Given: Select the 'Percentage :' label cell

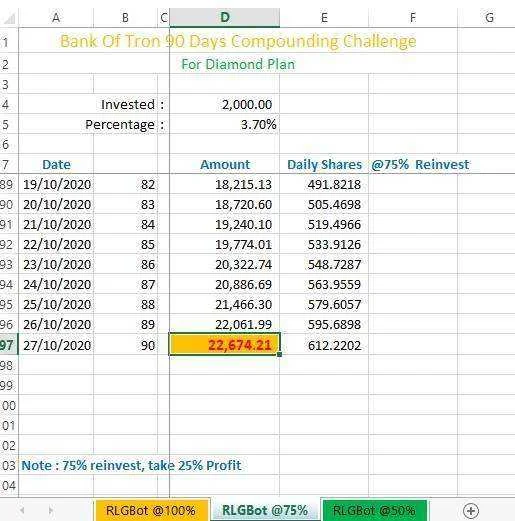Looking at the screenshot, I should (x=125, y=125).
